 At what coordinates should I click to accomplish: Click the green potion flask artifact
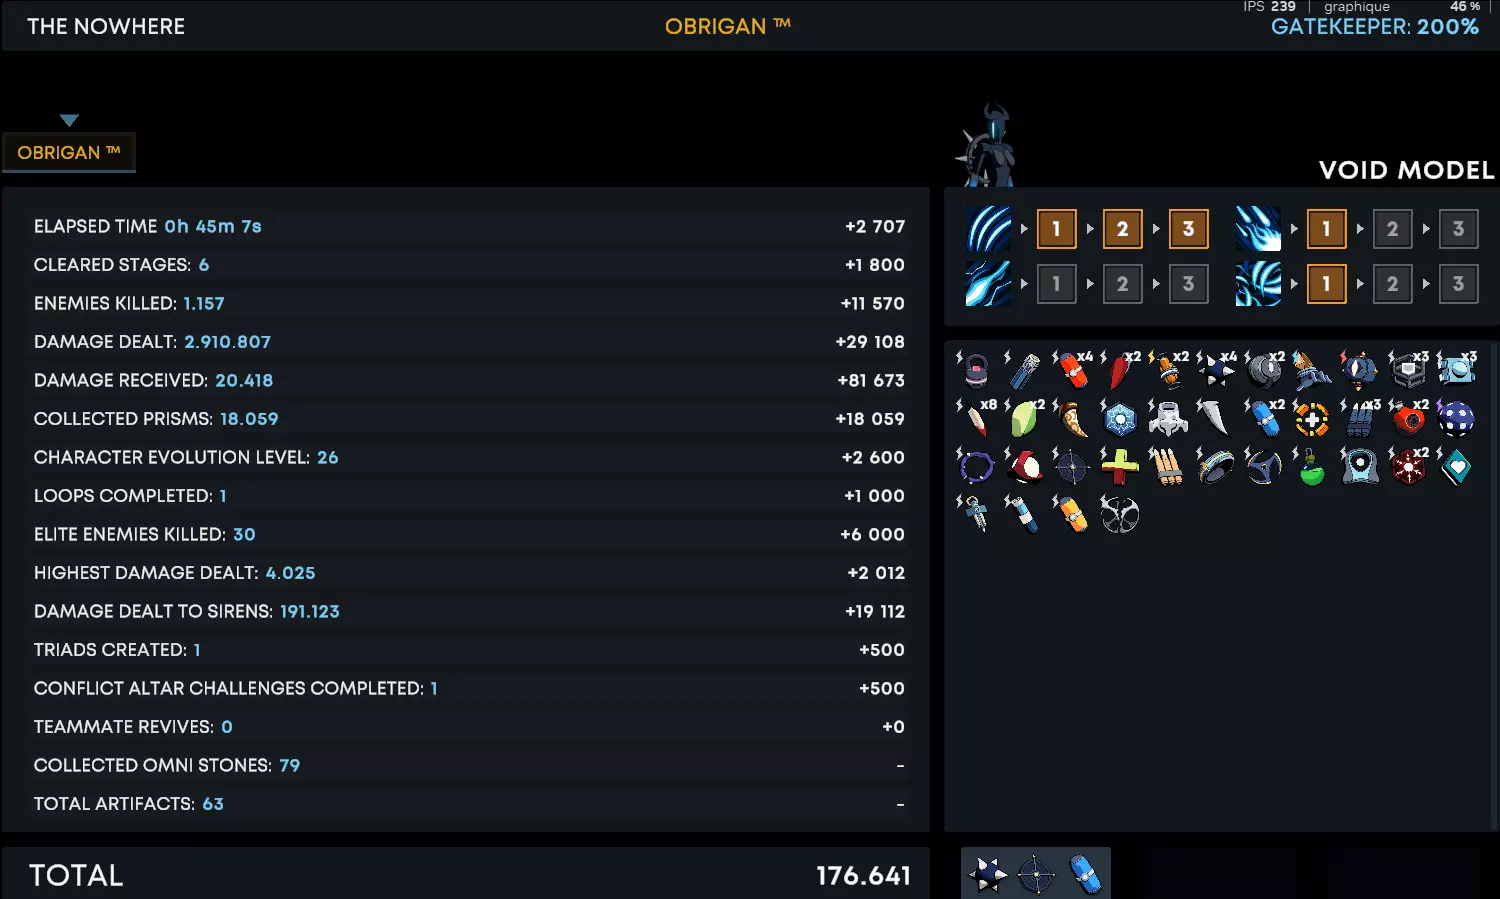(1312, 467)
